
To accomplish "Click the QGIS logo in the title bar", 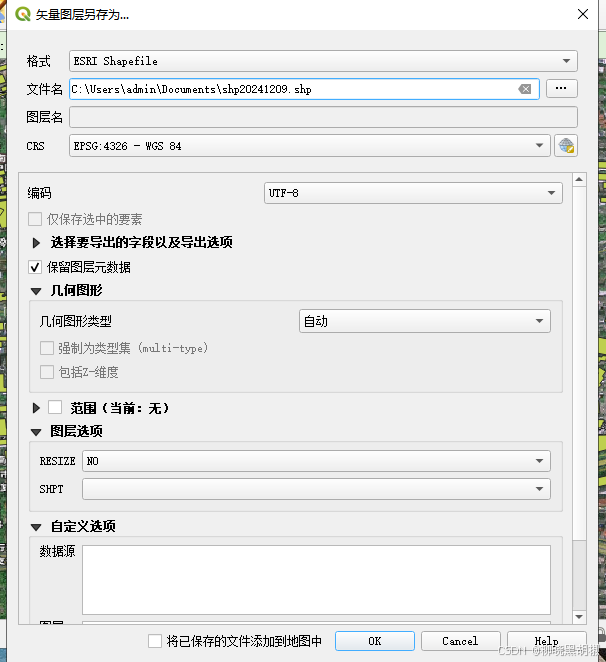I will [23, 14].
